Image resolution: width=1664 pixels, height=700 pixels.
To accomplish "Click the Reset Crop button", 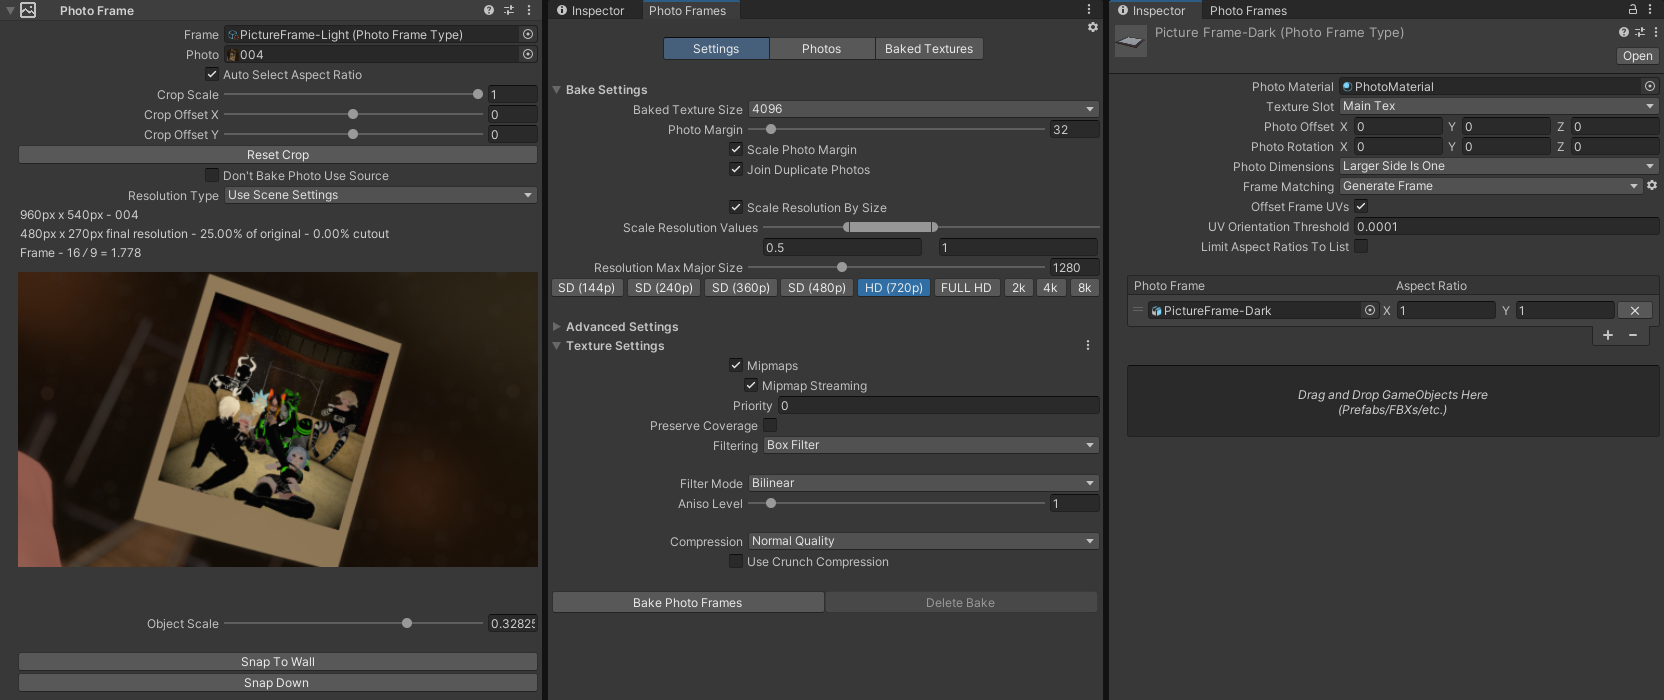I will 278,155.
